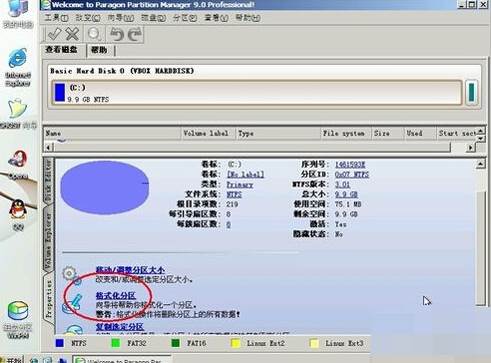Switch to the 帮助 tab

(99, 50)
